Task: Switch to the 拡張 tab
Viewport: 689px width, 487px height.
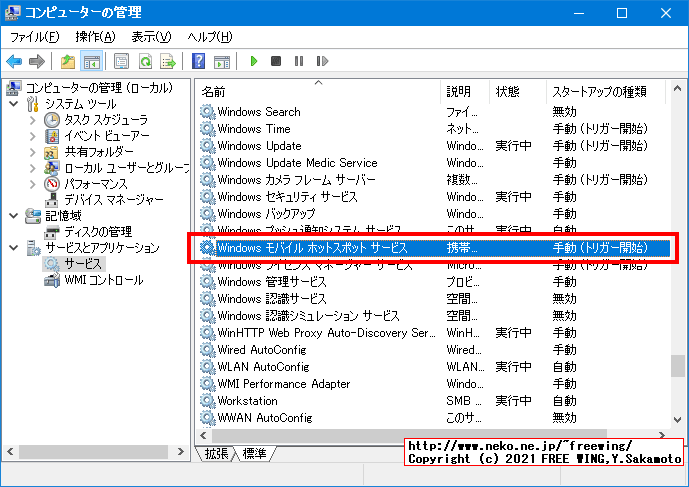Action: [x=216, y=453]
